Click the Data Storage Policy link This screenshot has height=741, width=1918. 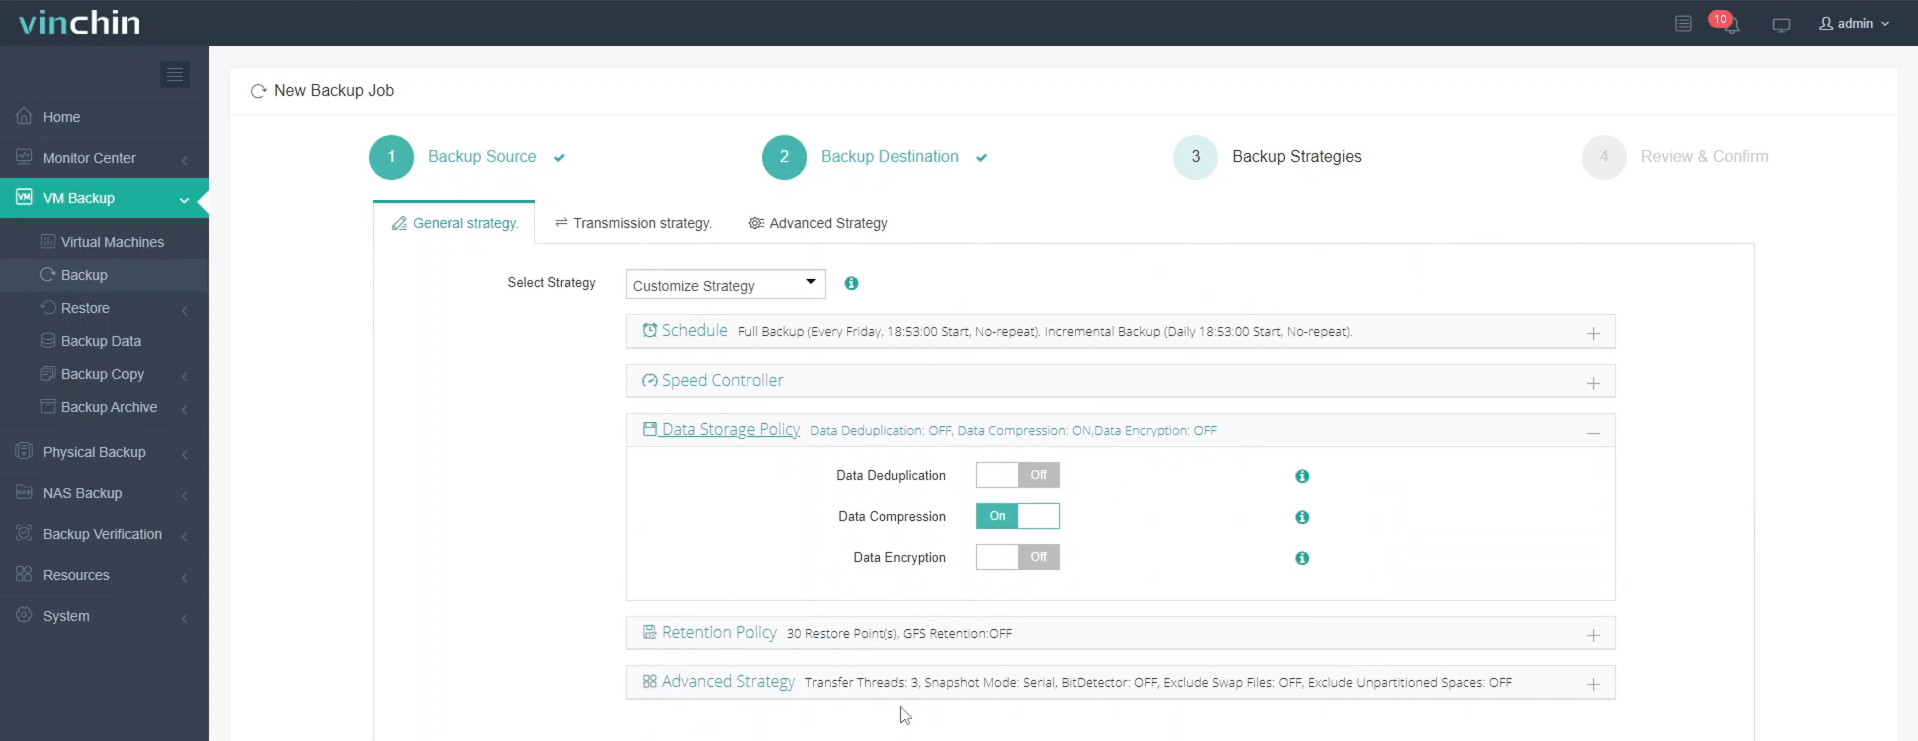tap(730, 429)
